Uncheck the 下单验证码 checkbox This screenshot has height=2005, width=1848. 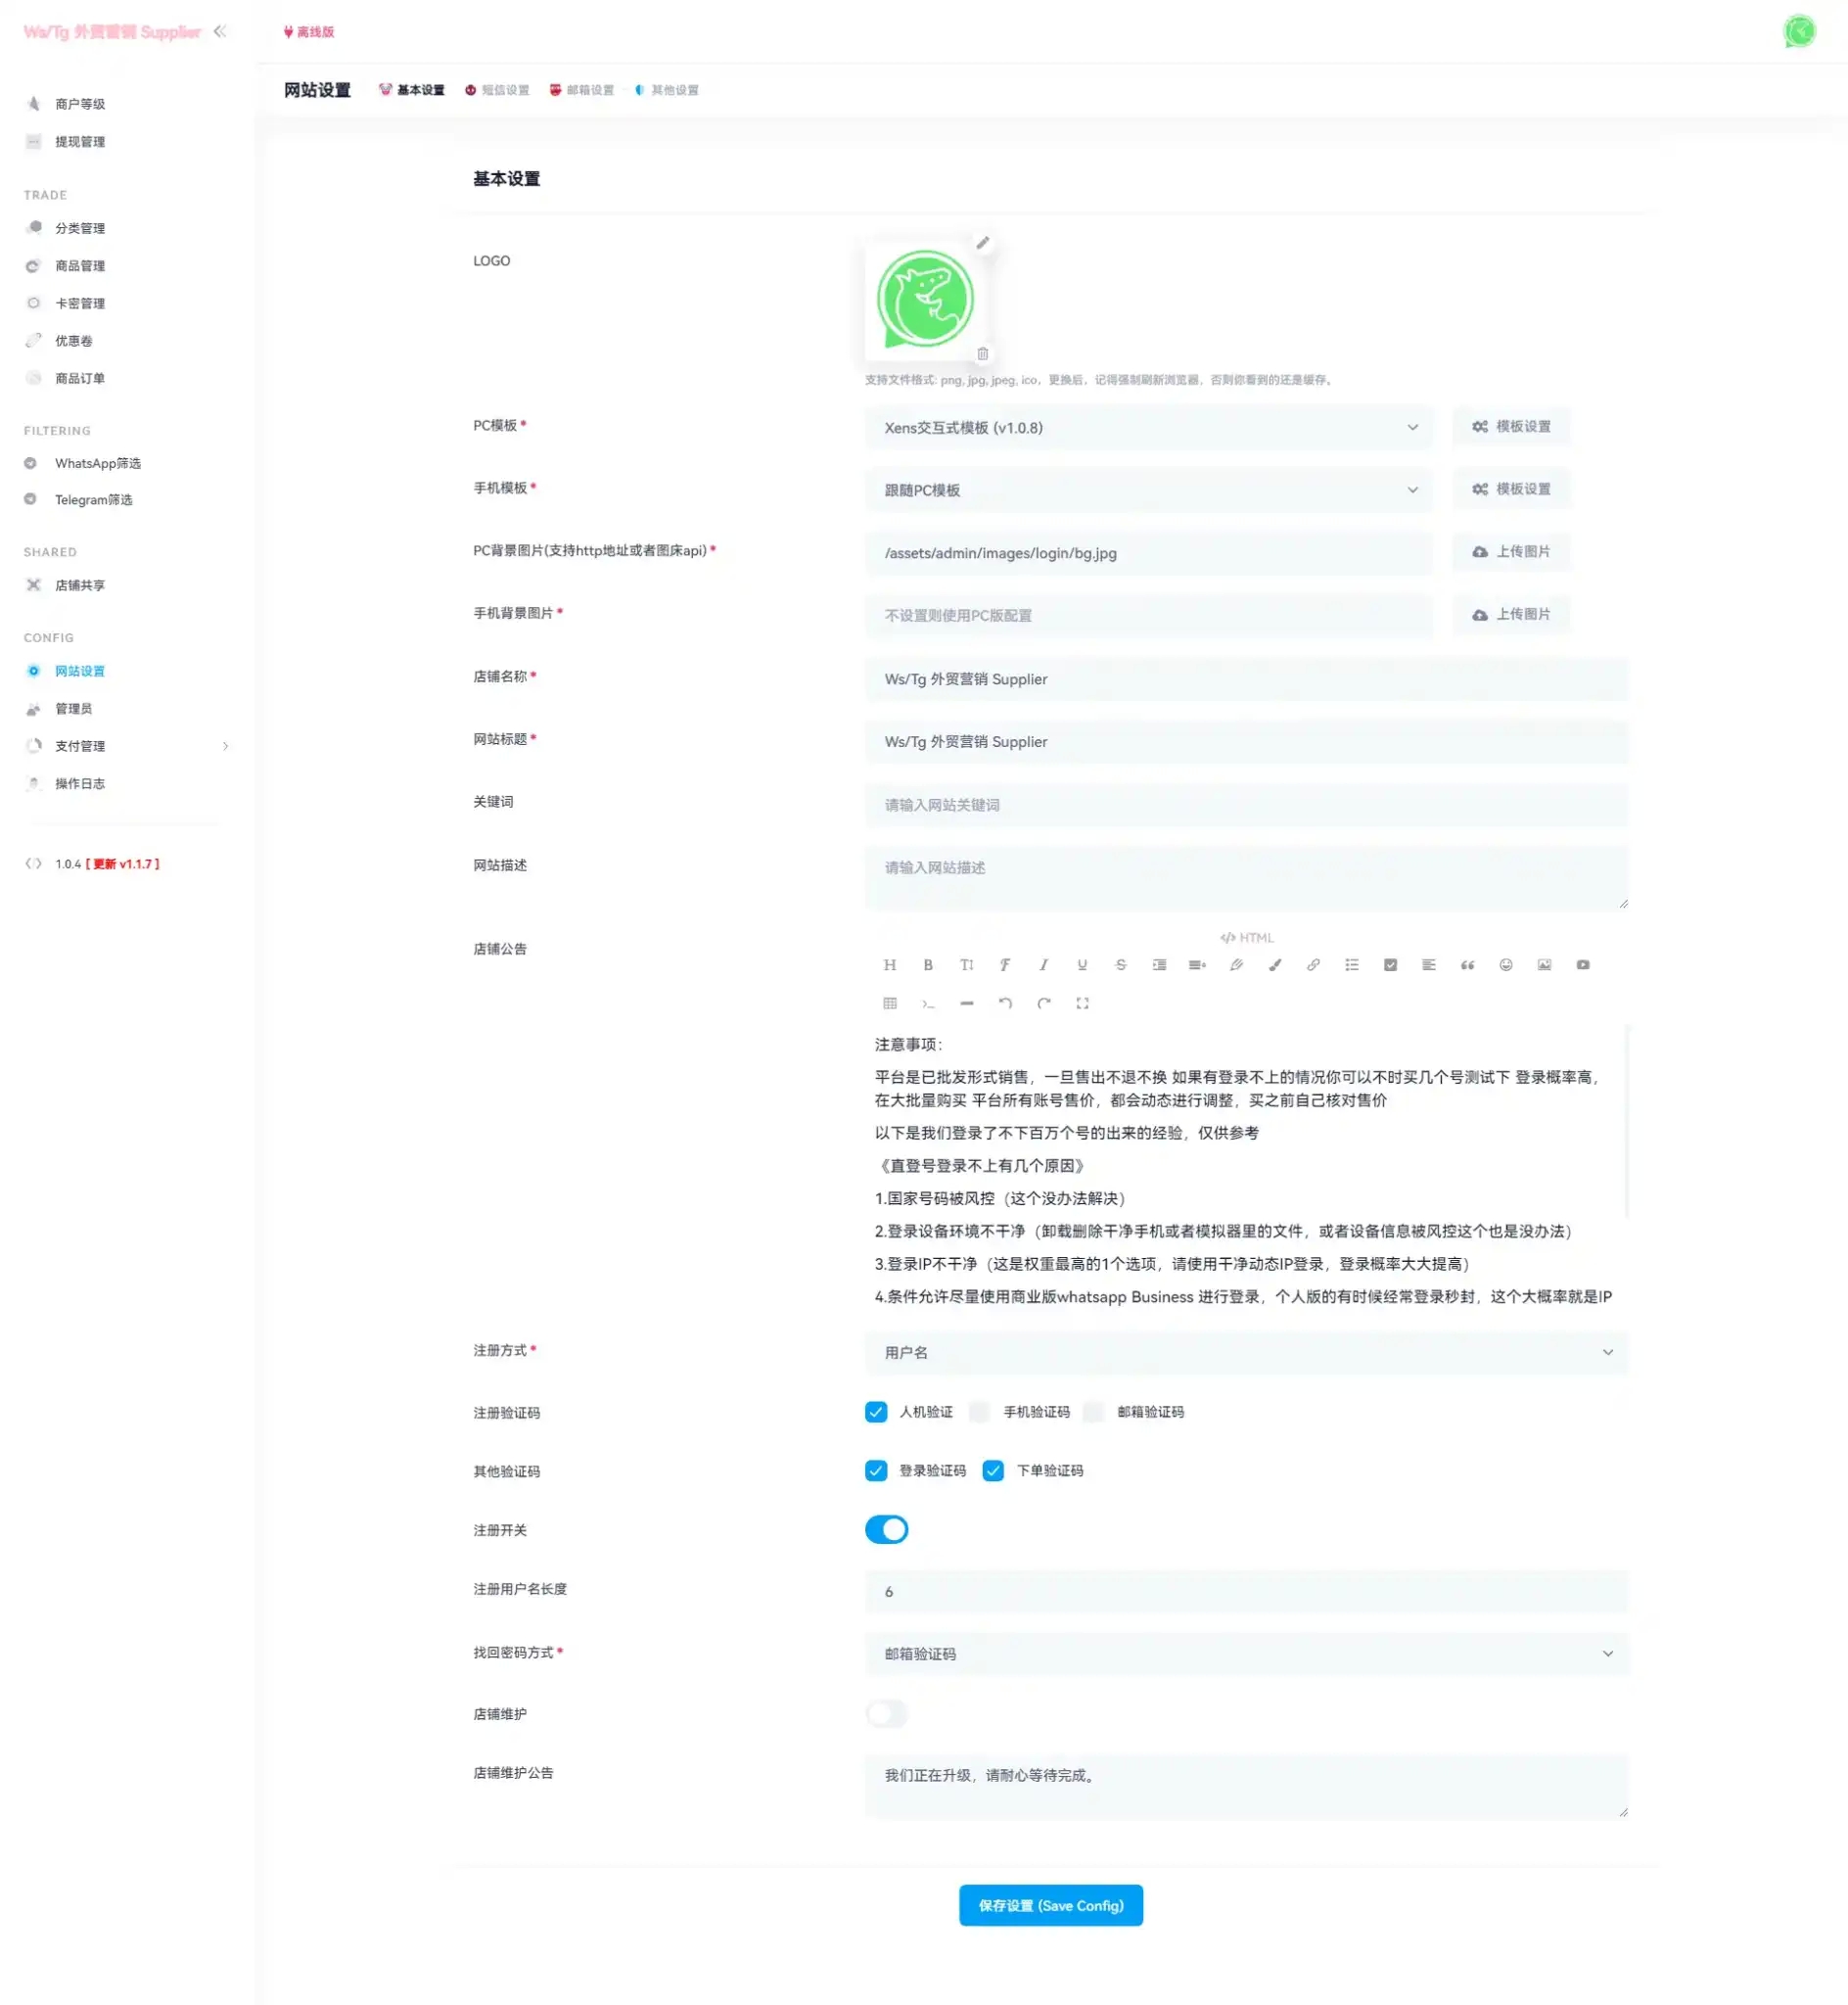(x=993, y=1471)
